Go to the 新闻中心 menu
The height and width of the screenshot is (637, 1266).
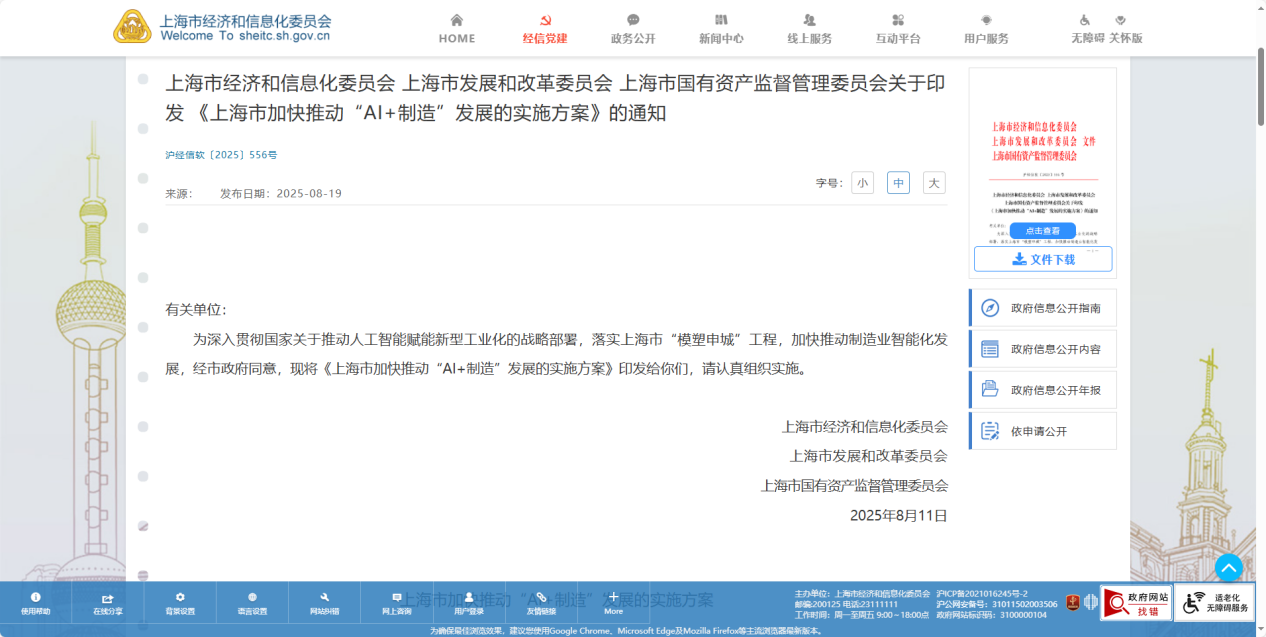pyautogui.click(x=721, y=29)
